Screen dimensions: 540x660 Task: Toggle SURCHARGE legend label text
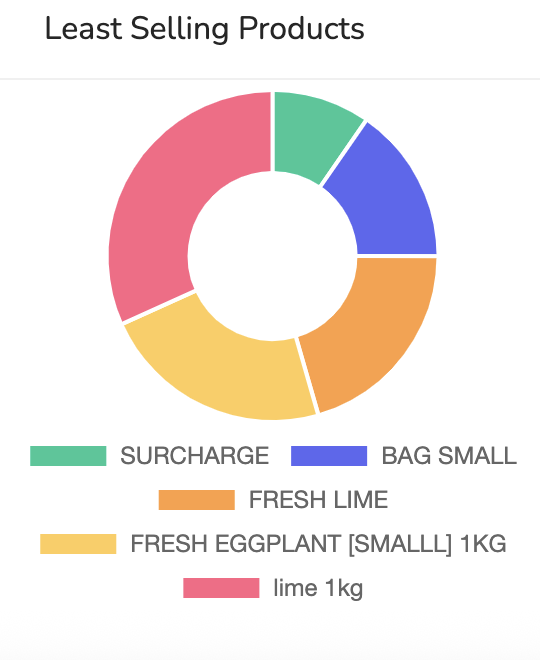pyautogui.click(x=194, y=456)
